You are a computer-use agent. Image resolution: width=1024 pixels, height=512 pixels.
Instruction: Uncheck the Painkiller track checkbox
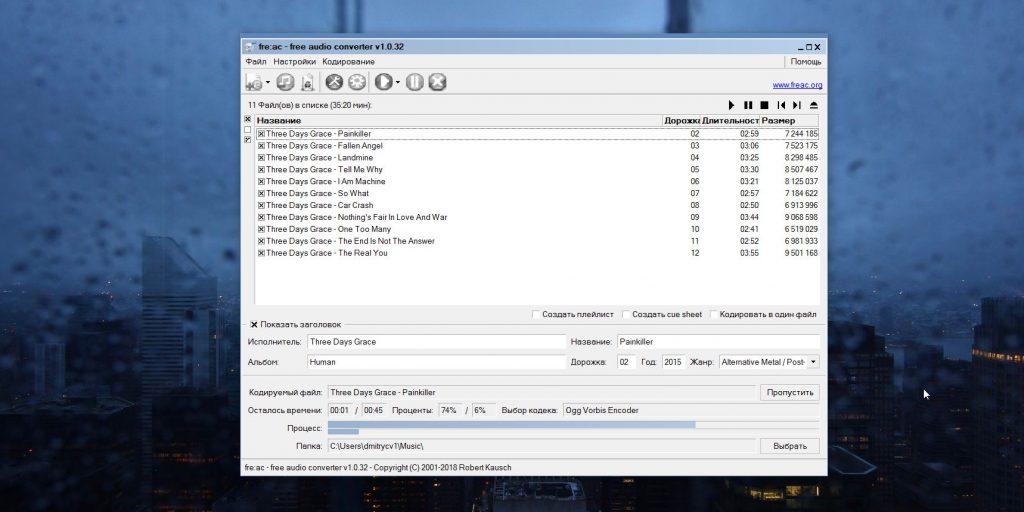tap(261, 134)
